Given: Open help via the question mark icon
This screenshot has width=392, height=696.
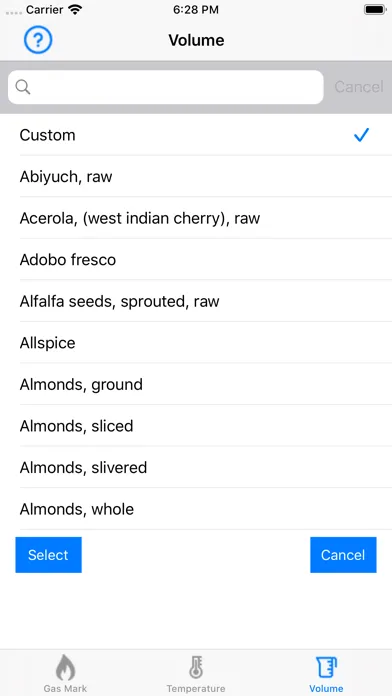Looking at the screenshot, I should [x=38, y=40].
